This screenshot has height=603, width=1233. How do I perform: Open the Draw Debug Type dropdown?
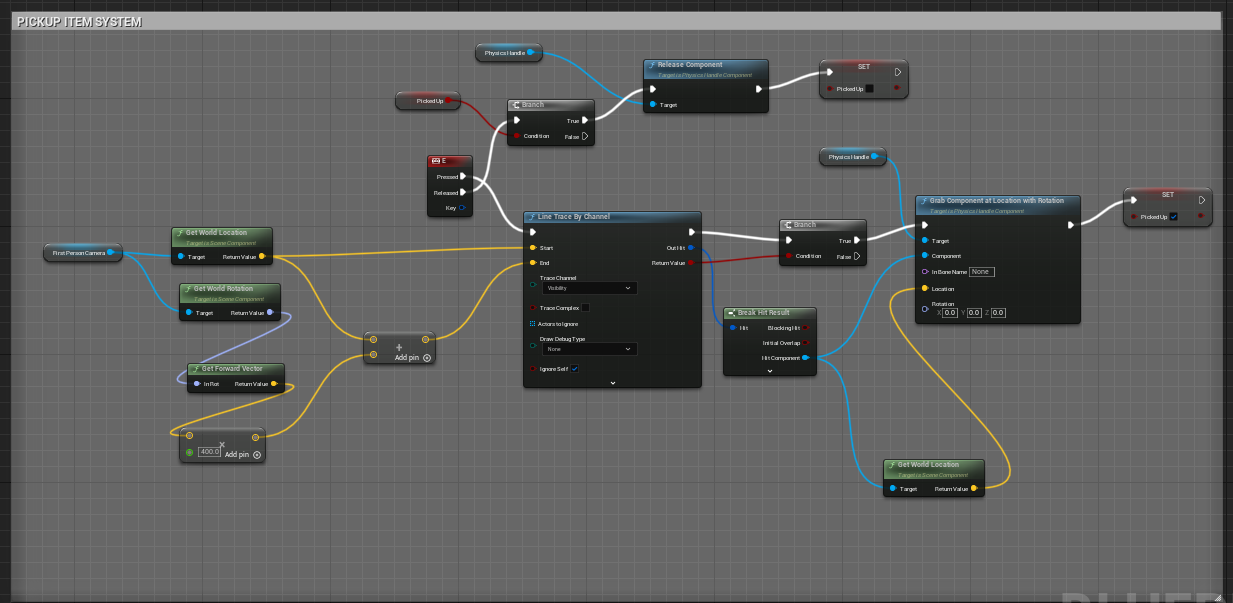[589, 349]
